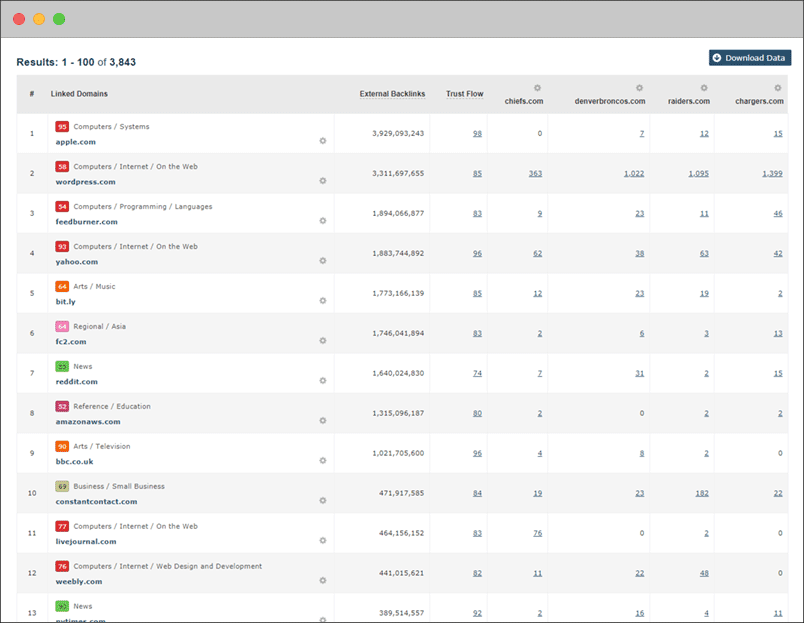Viewport: 804px width, 623px height.
Task: Open the gear menu for wordpress.com
Action: pos(323,180)
